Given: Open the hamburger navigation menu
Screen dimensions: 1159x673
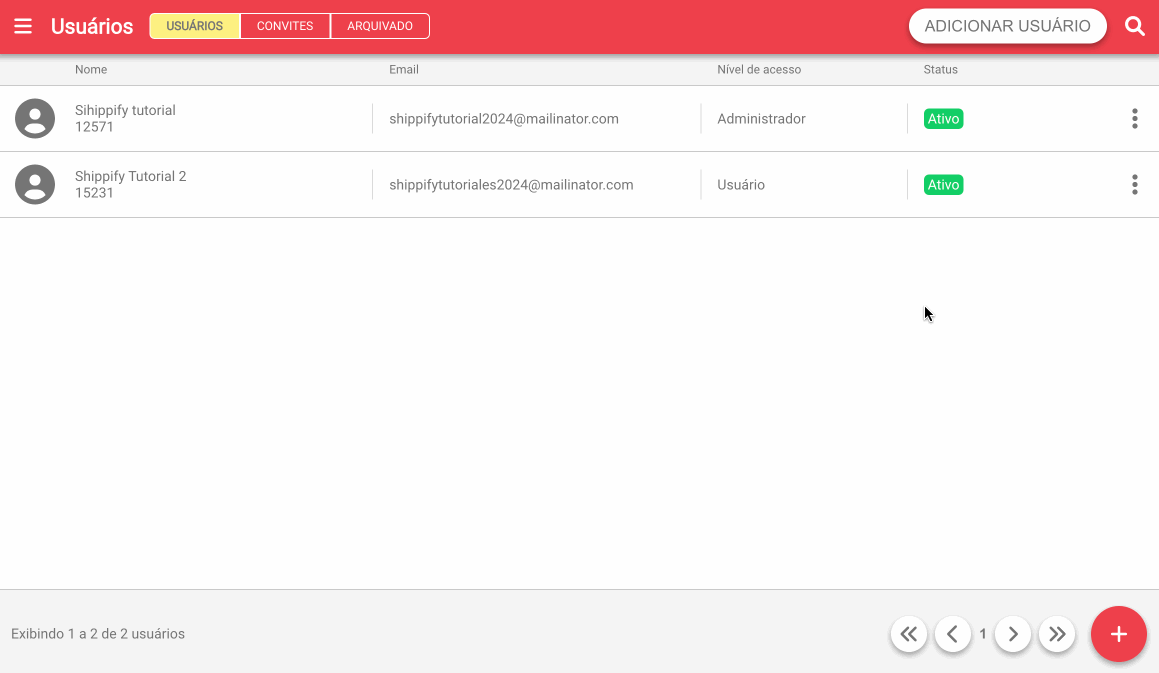Looking at the screenshot, I should point(23,26).
